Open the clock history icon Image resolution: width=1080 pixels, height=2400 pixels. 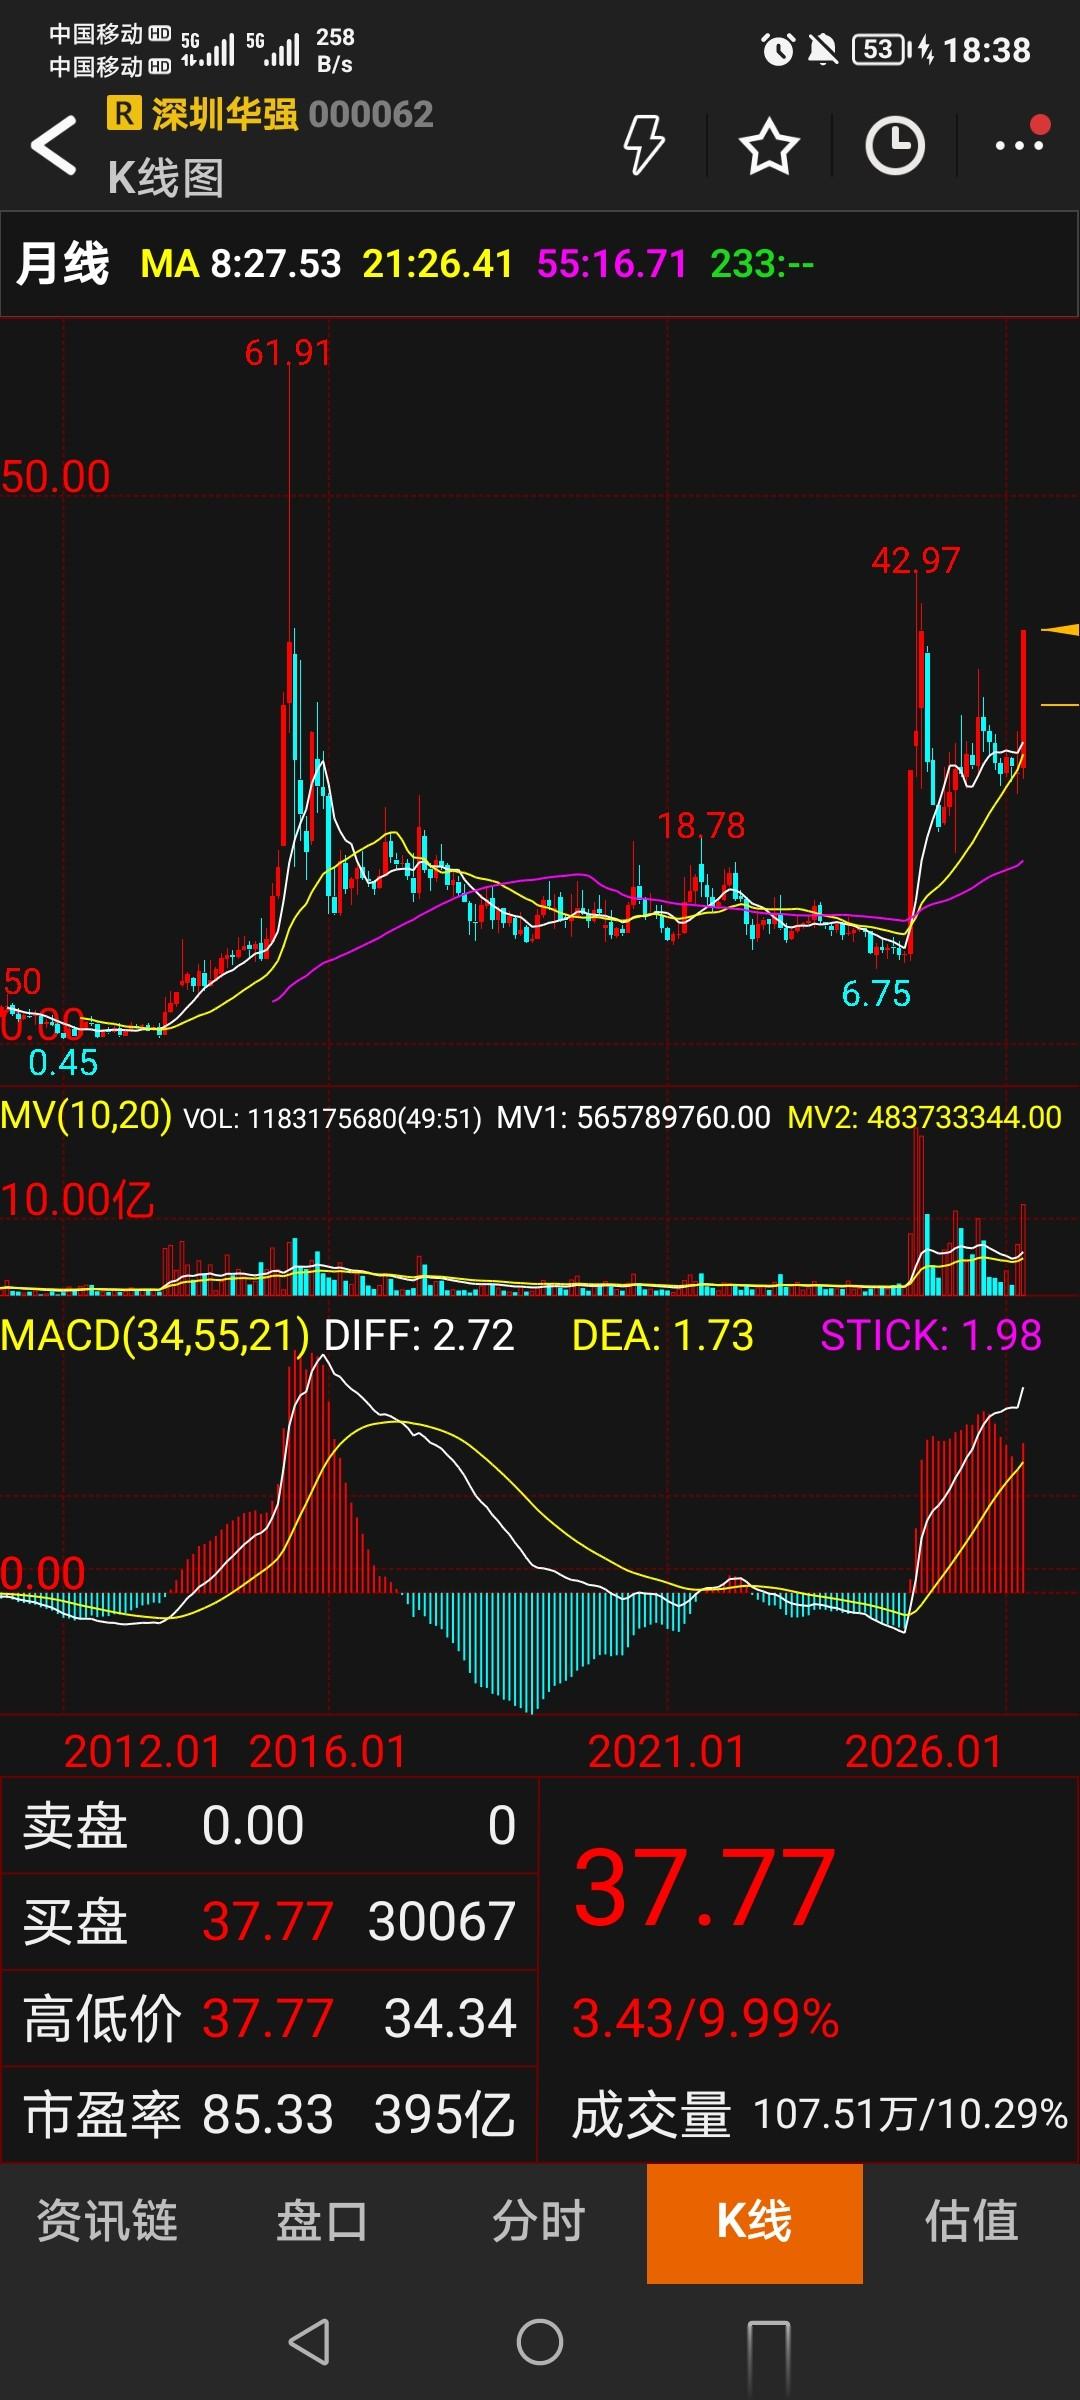pos(894,146)
